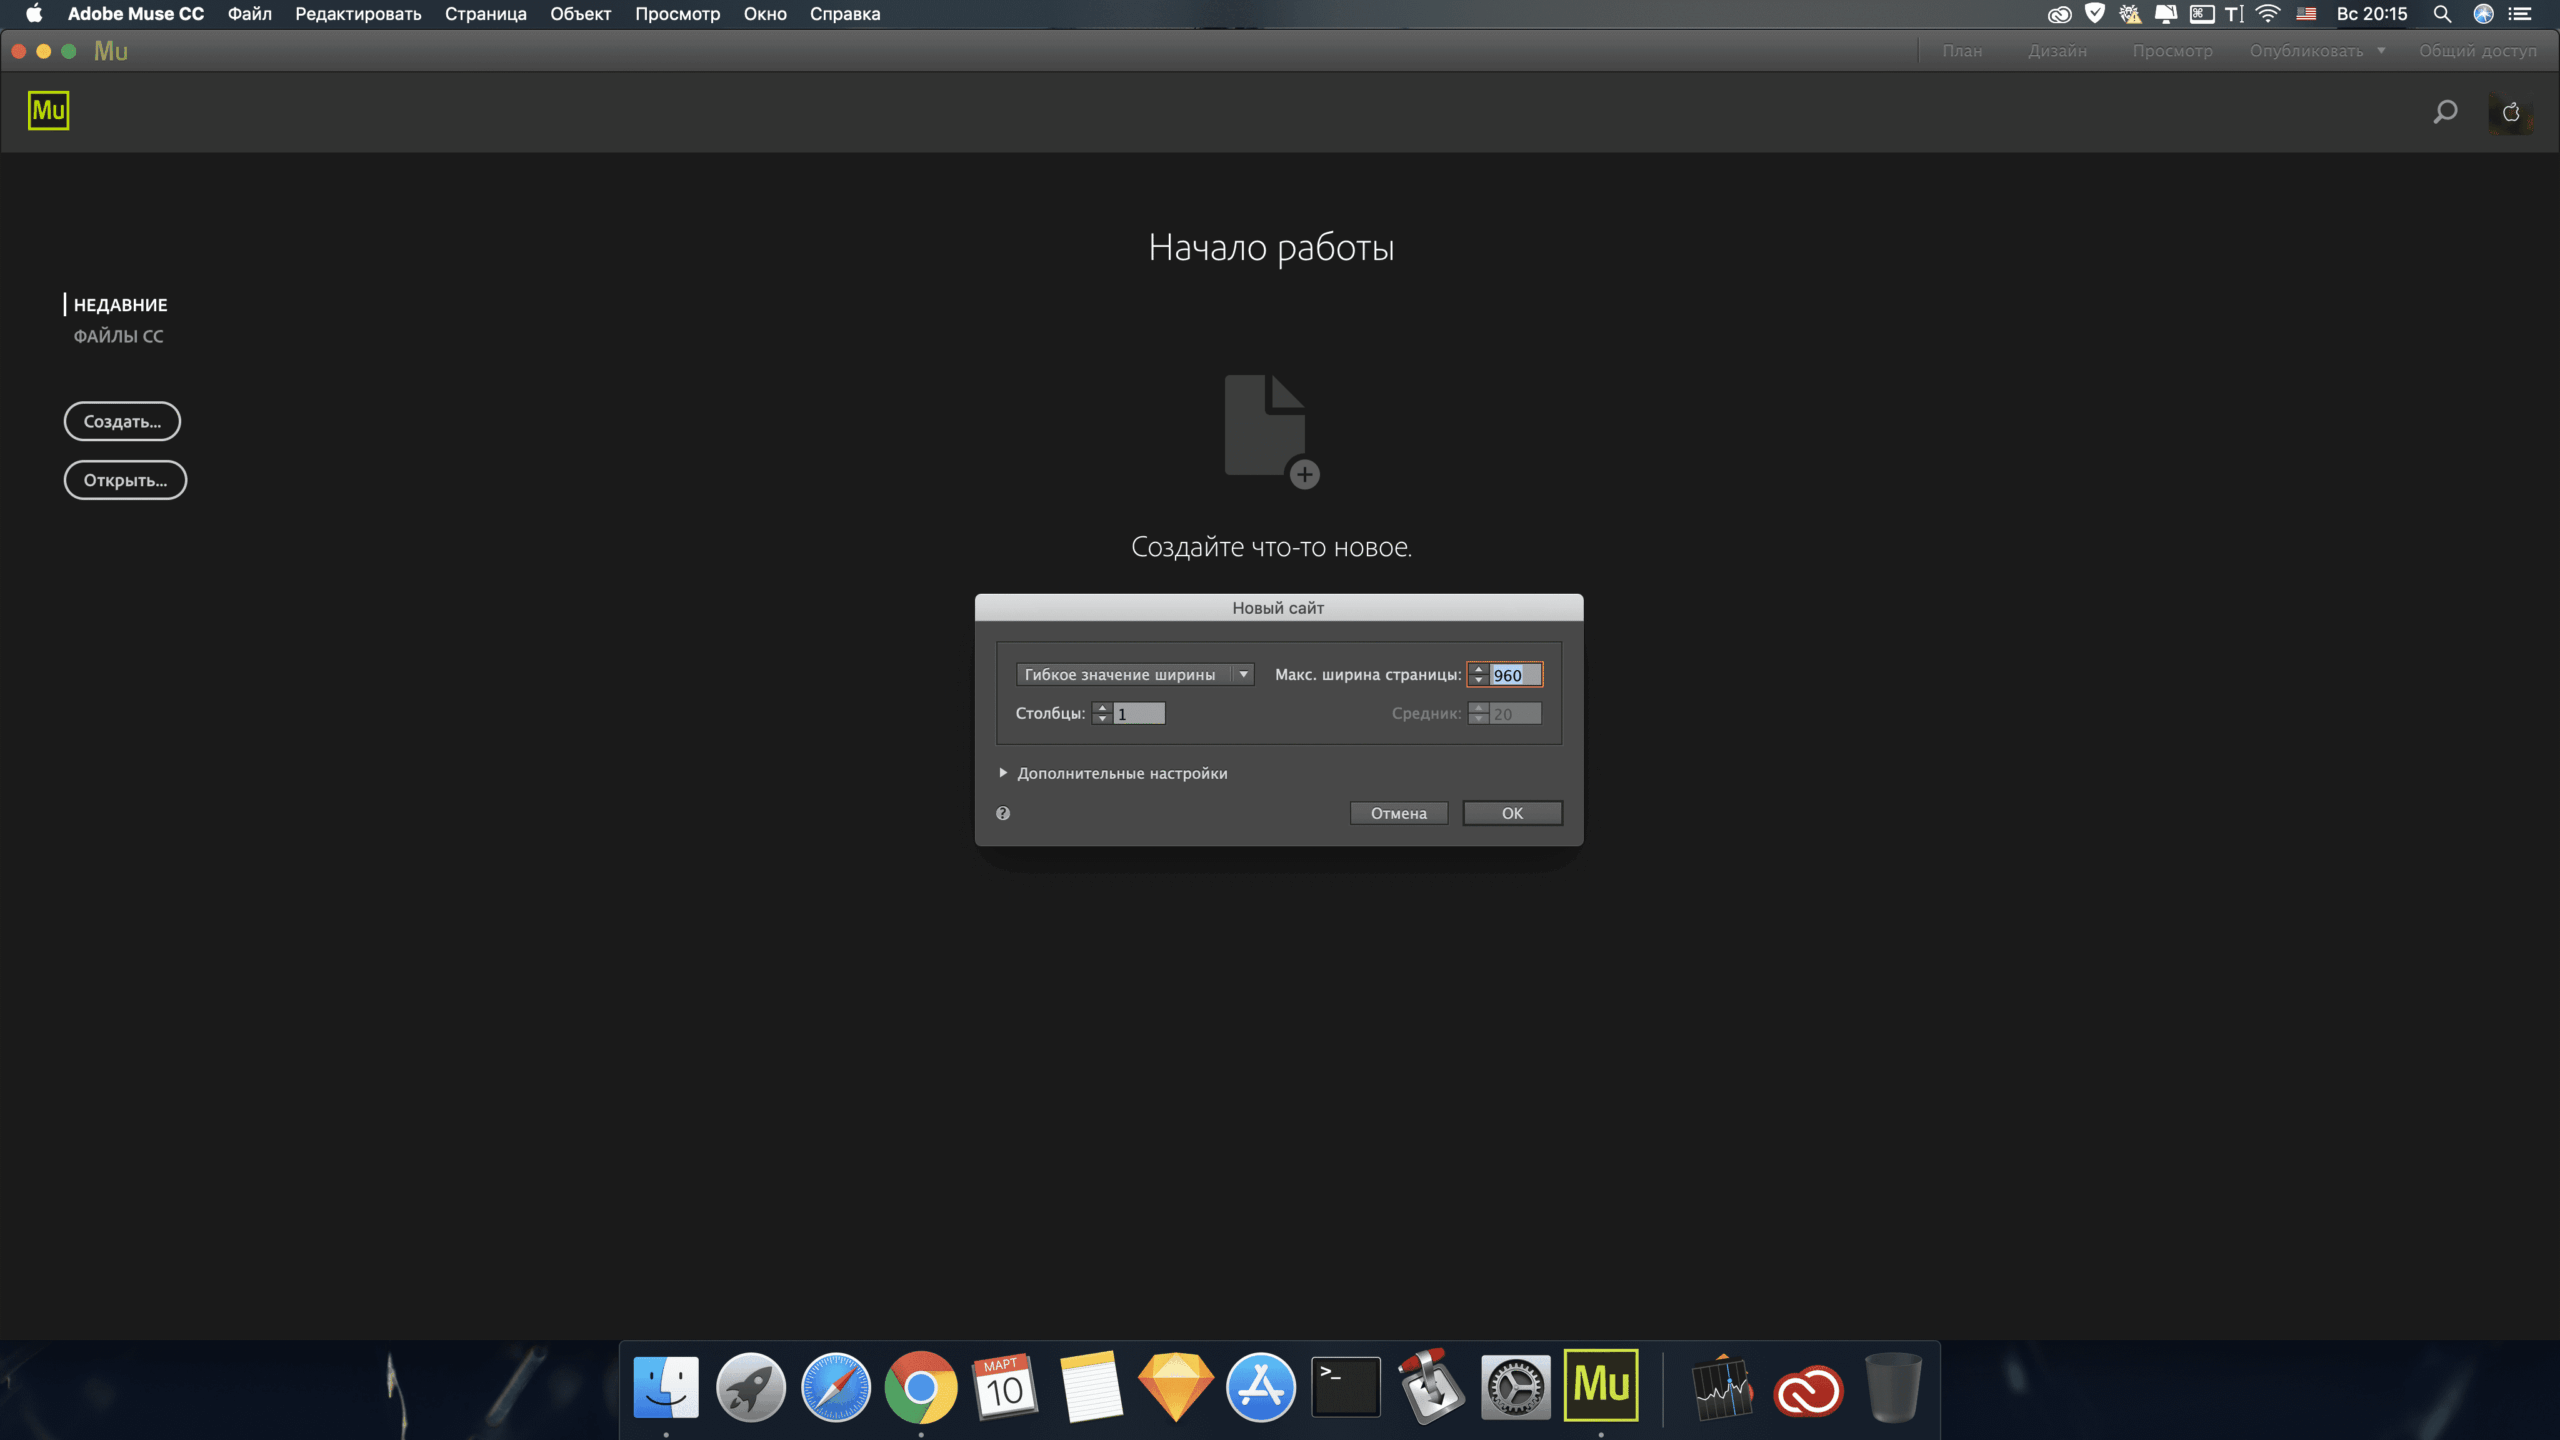Click the Muse logo icon in header

pos(48,111)
